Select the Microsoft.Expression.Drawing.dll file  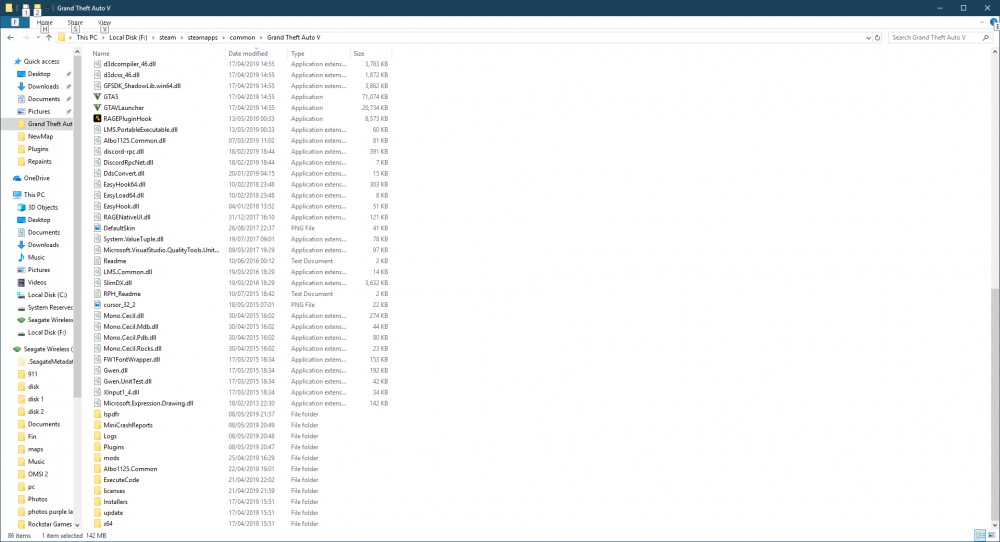click(148, 403)
